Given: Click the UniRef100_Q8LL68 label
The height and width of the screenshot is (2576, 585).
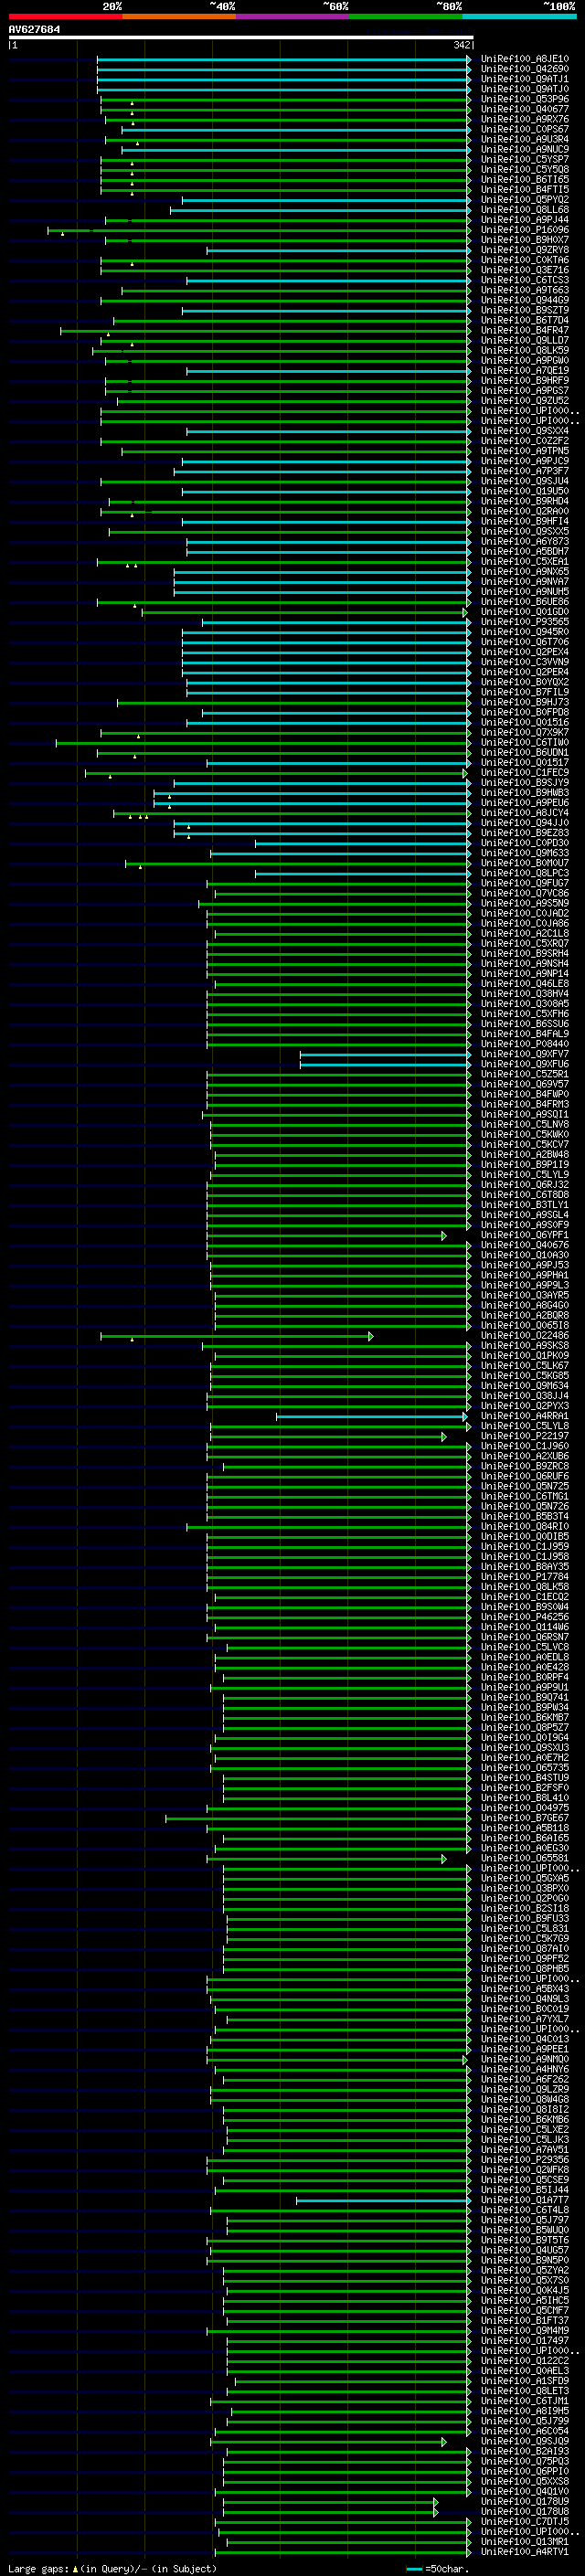Looking at the screenshot, I should [525, 210].
